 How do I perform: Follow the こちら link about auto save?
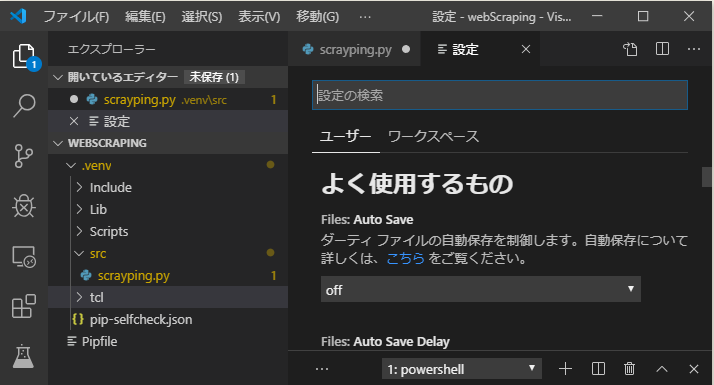(405, 258)
